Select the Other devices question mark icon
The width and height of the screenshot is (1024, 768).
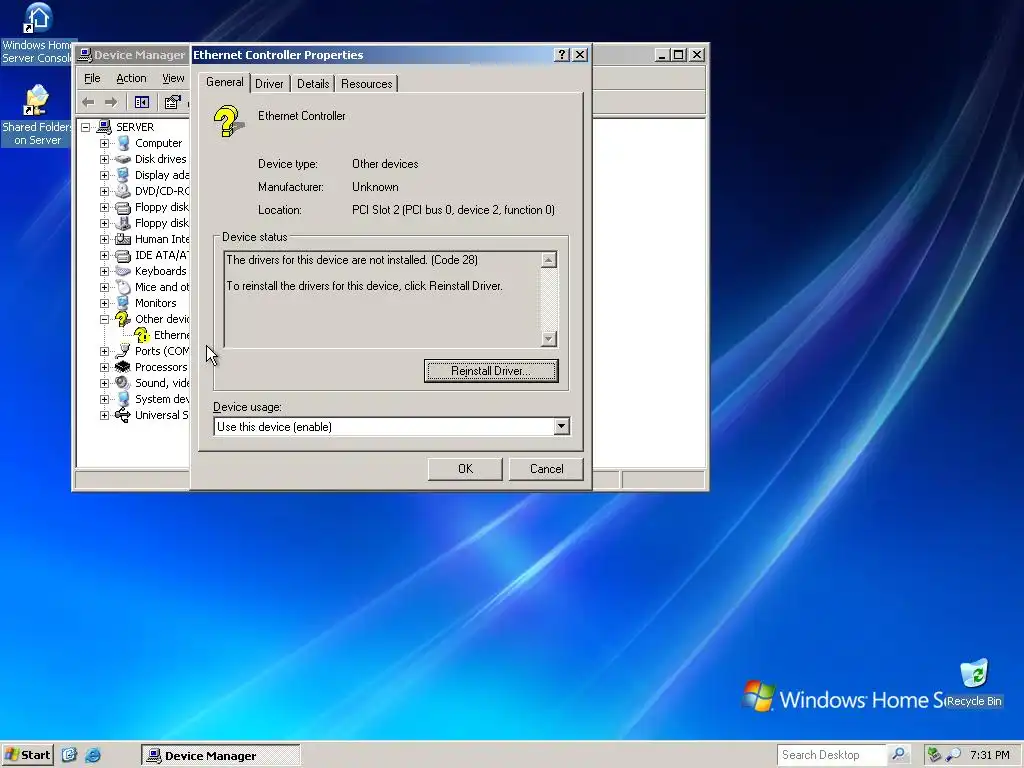tap(122, 319)
